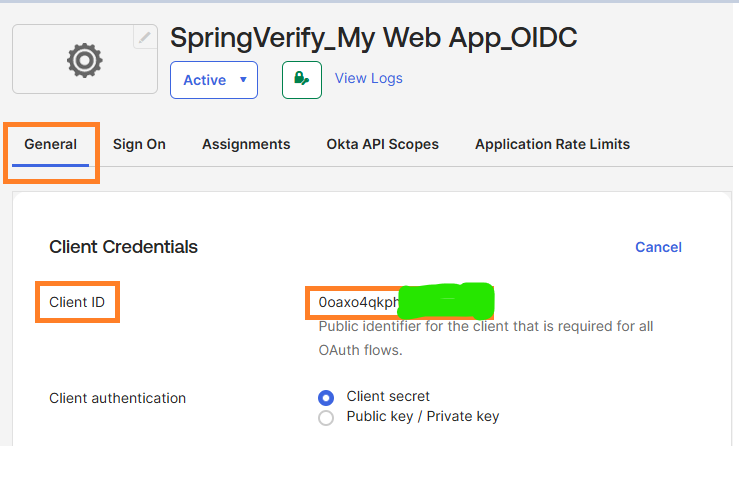This screenshot has height=502, width=739.
Task: Select the Client secret radio button
Action: point(326,397)
